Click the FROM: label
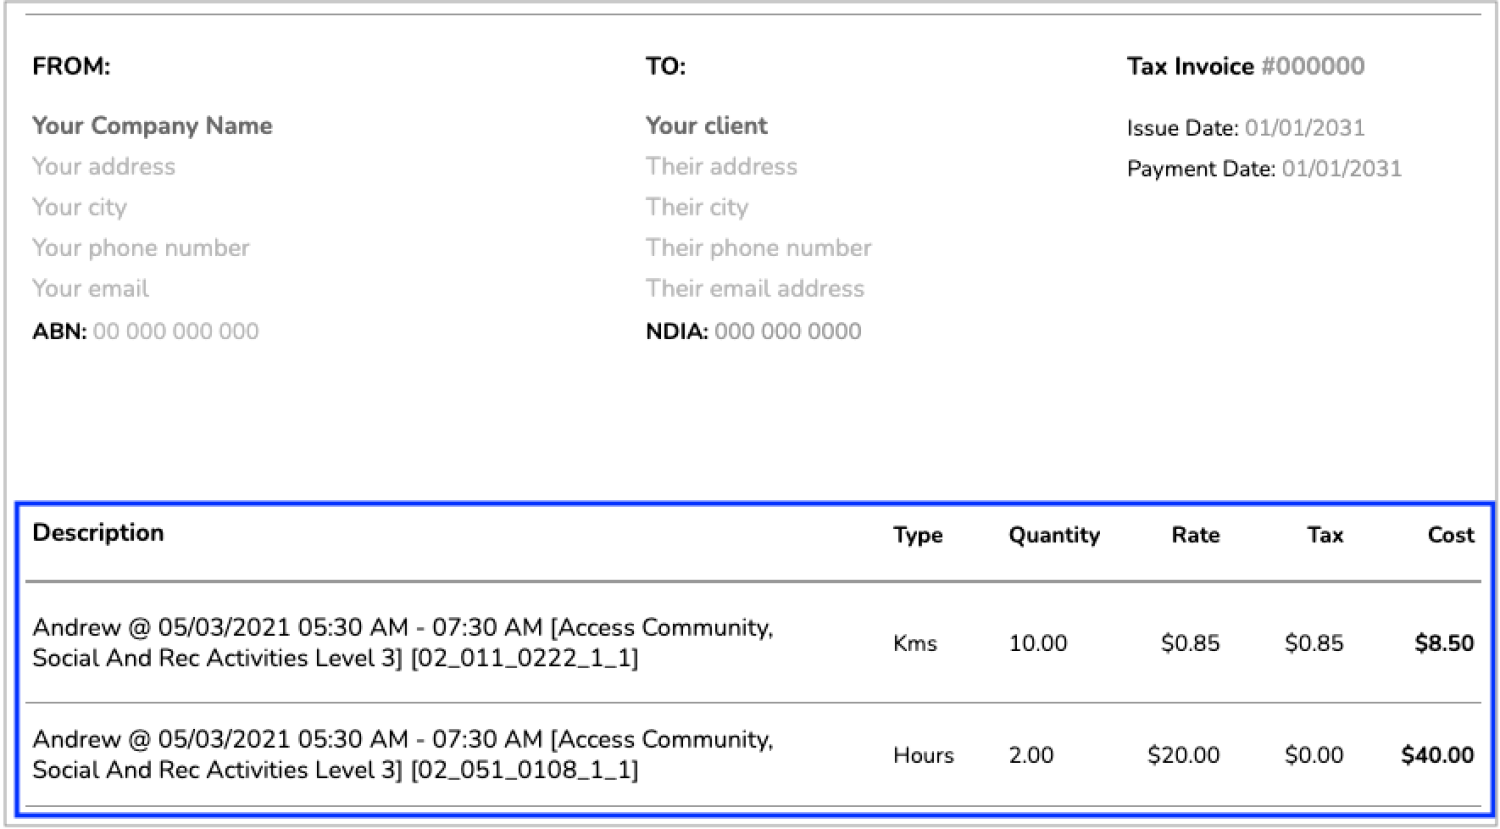The height and width of the screenshot is (829, 1500). coord(71,66)
